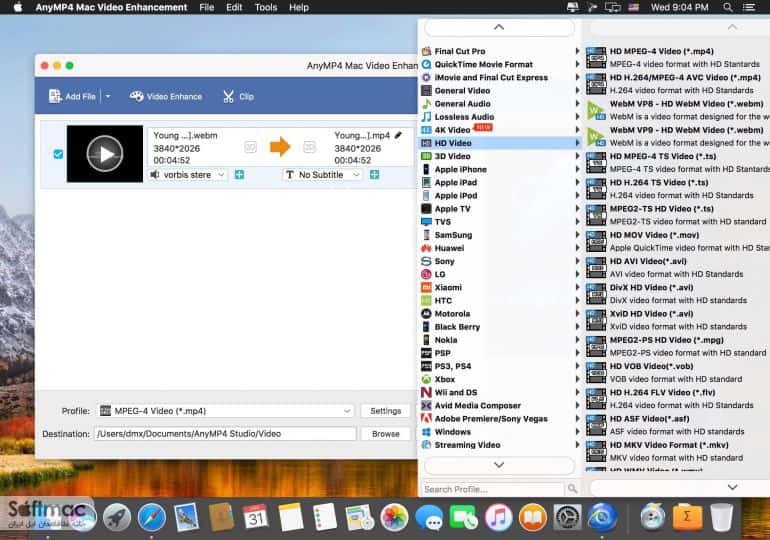This screenshot has height=540, width=770.
Task: Open System Preferences in the dock
Action: tap(567, 517)
